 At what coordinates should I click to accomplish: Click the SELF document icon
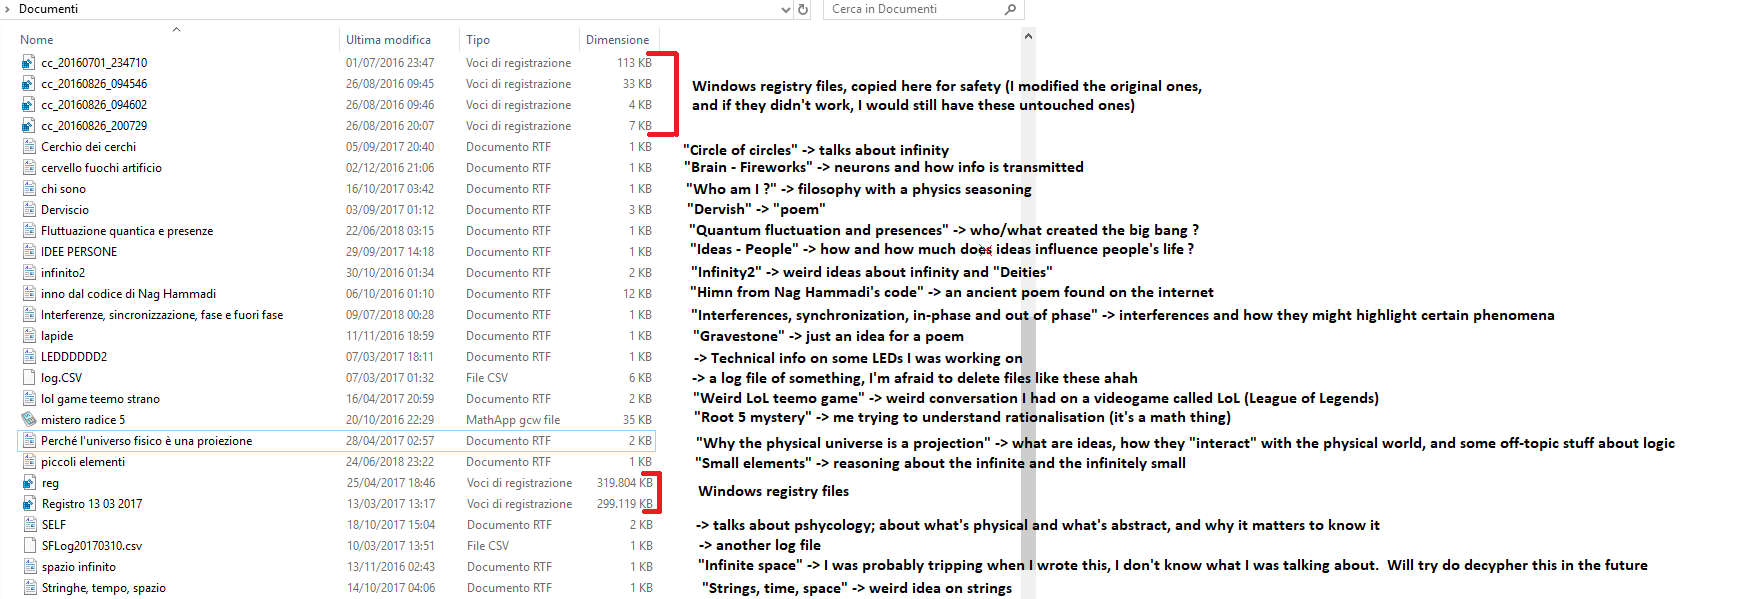point(28,524)
